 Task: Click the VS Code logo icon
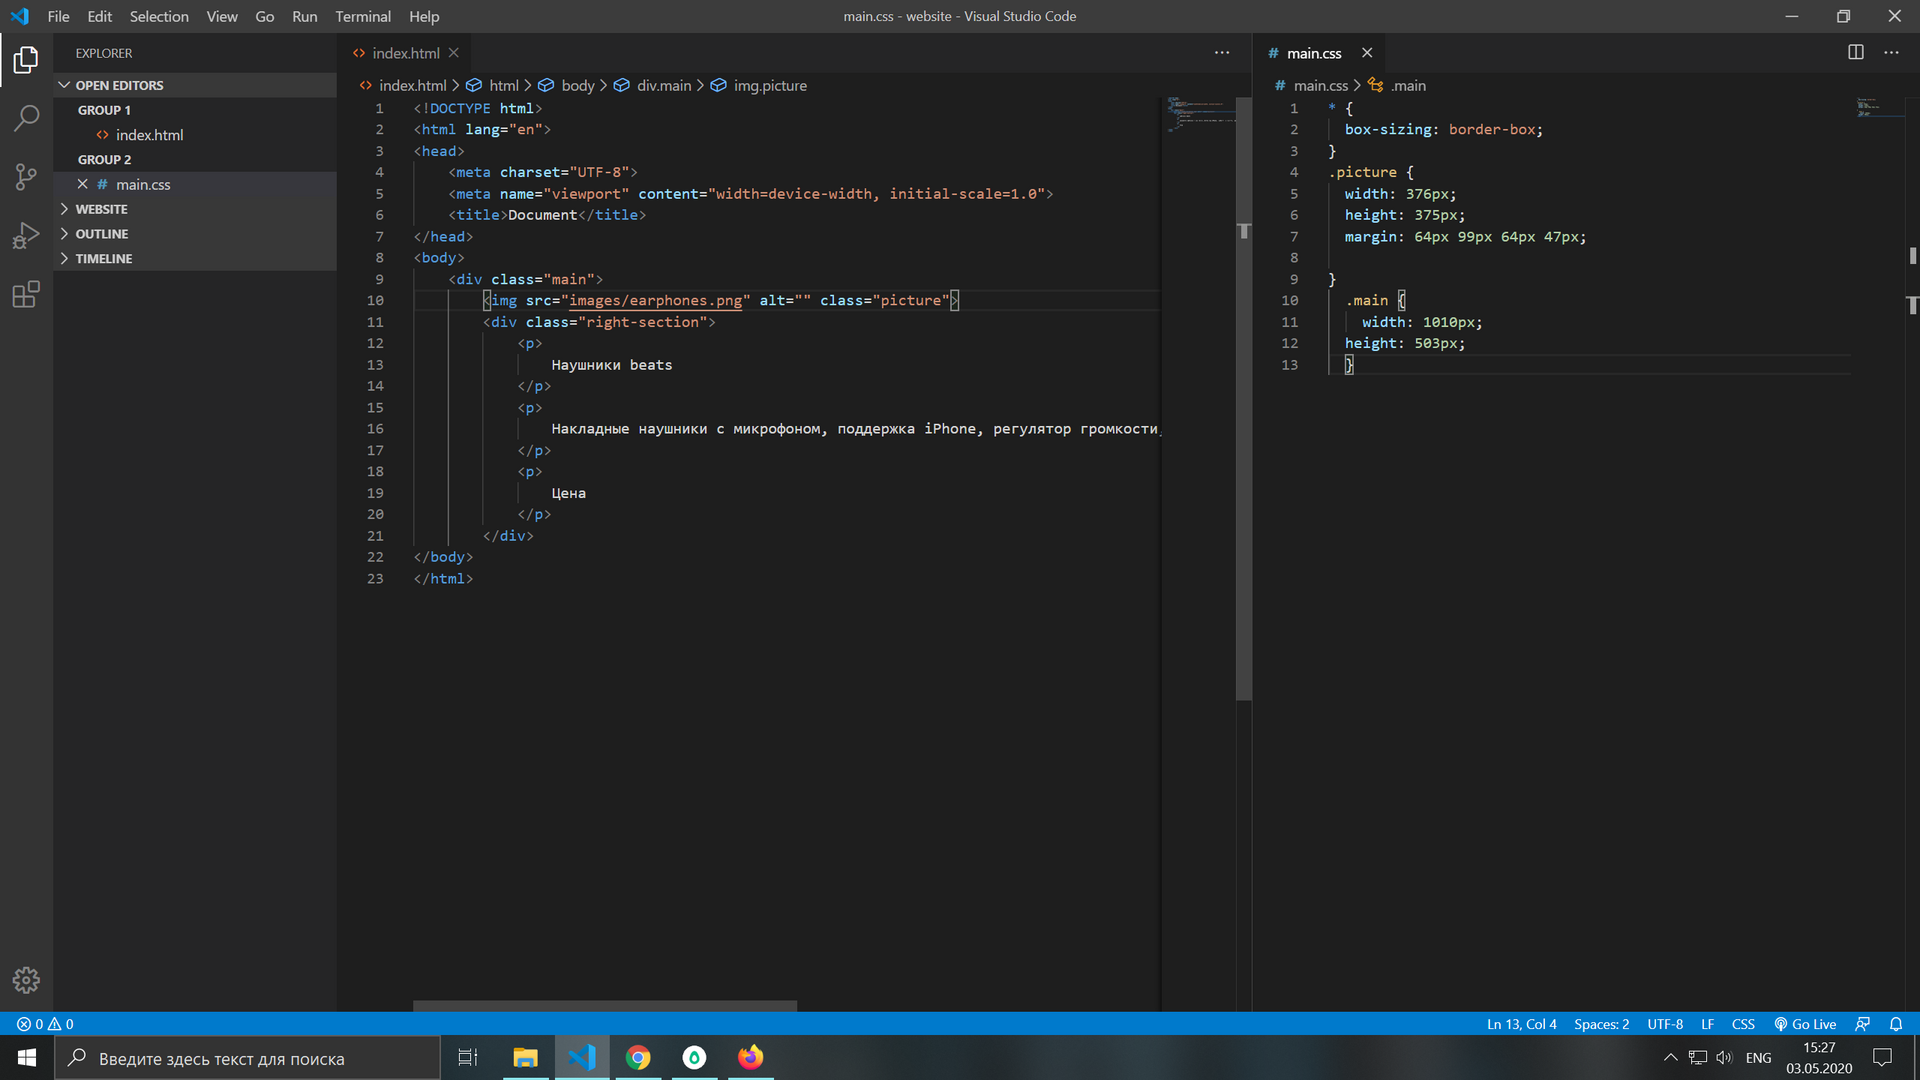tap(20, 16)
